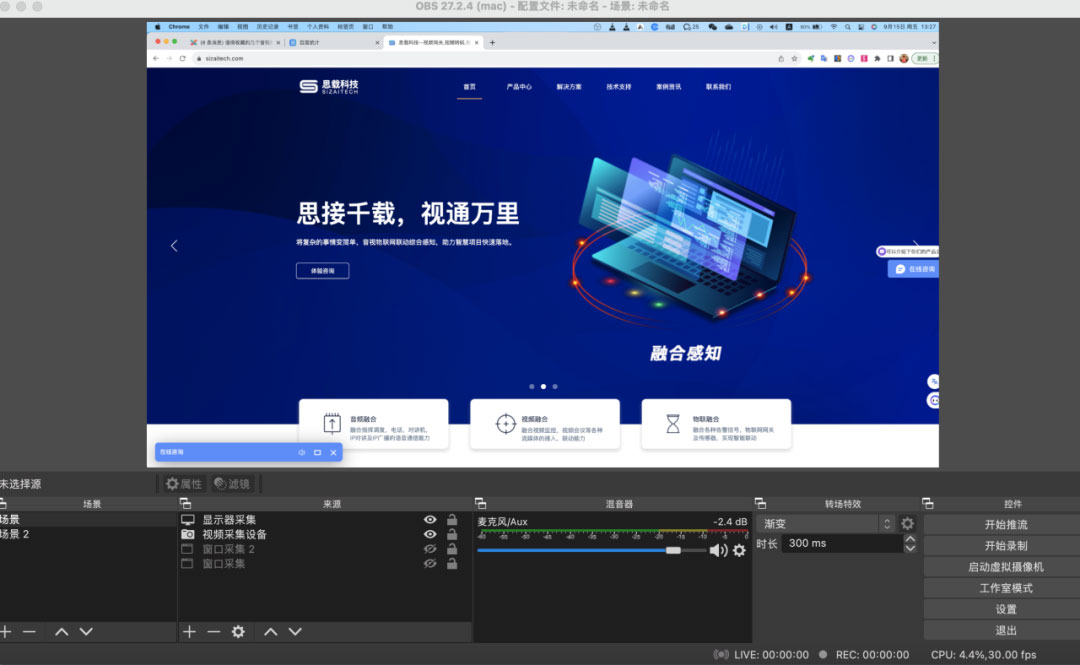The image size is (1080, 665).
Task: Move the selected scene down with the arrow icon
Action: point(86,631)
